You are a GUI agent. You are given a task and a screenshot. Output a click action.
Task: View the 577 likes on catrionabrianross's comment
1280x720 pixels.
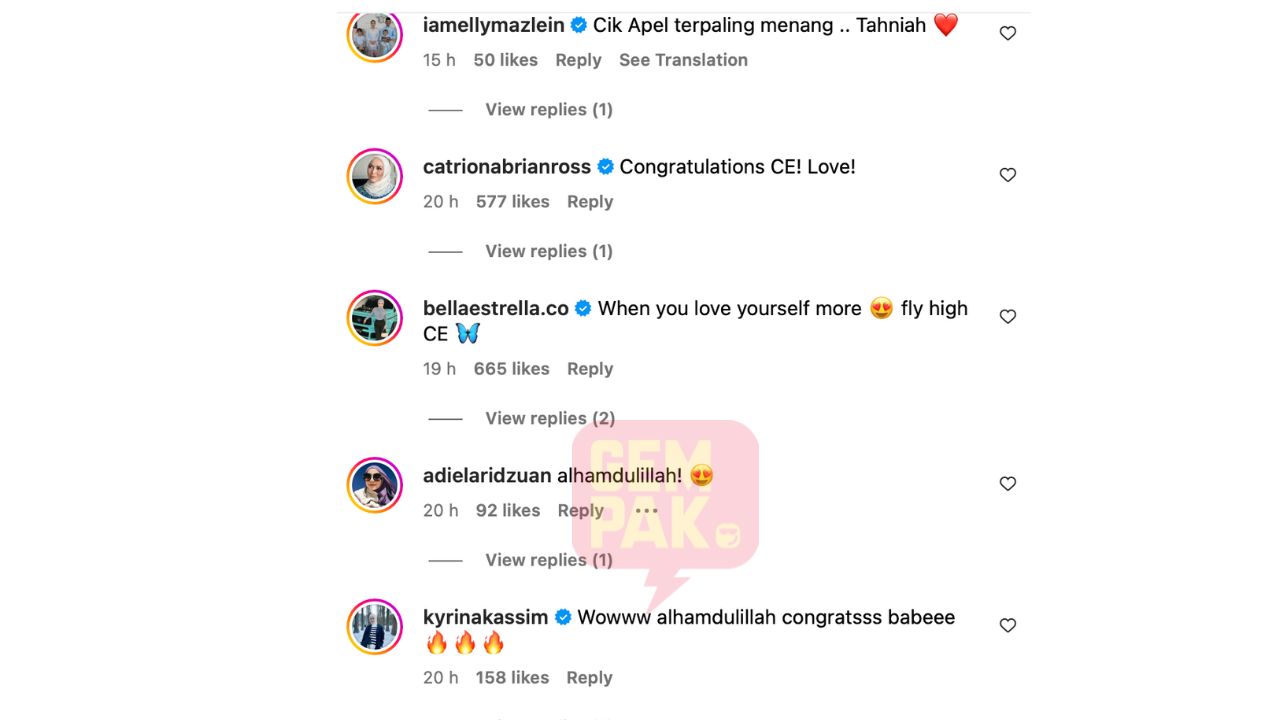click(512, 201)
